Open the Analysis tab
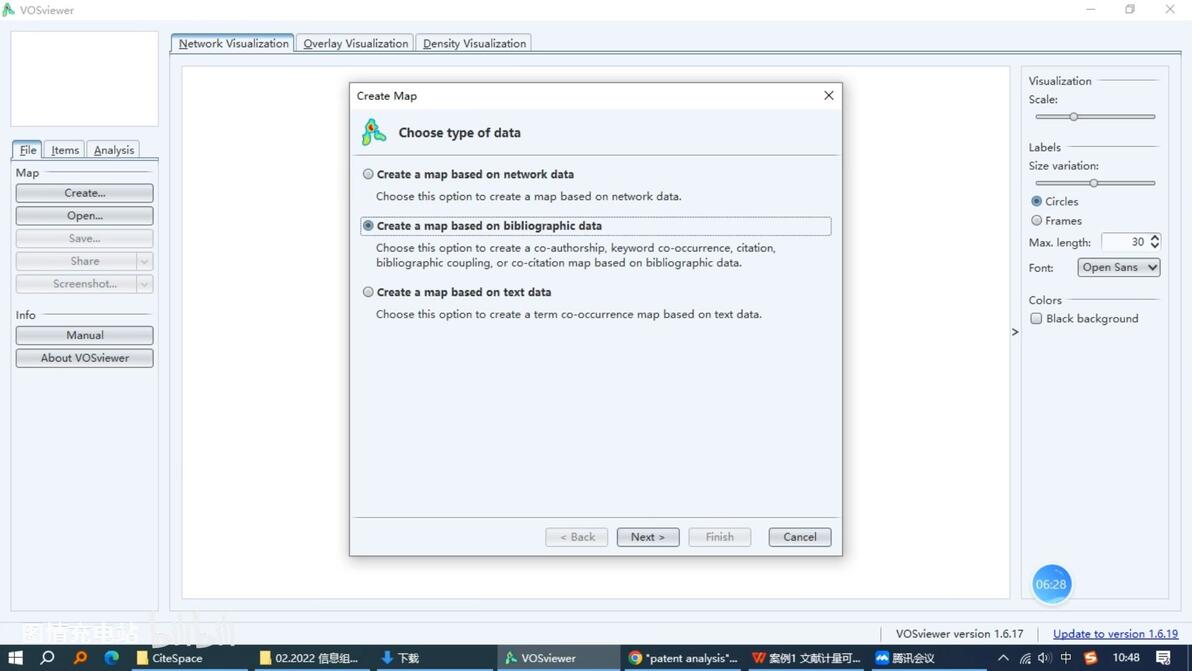The width and height of the screenshot is (1192, 671). point(113,150)
